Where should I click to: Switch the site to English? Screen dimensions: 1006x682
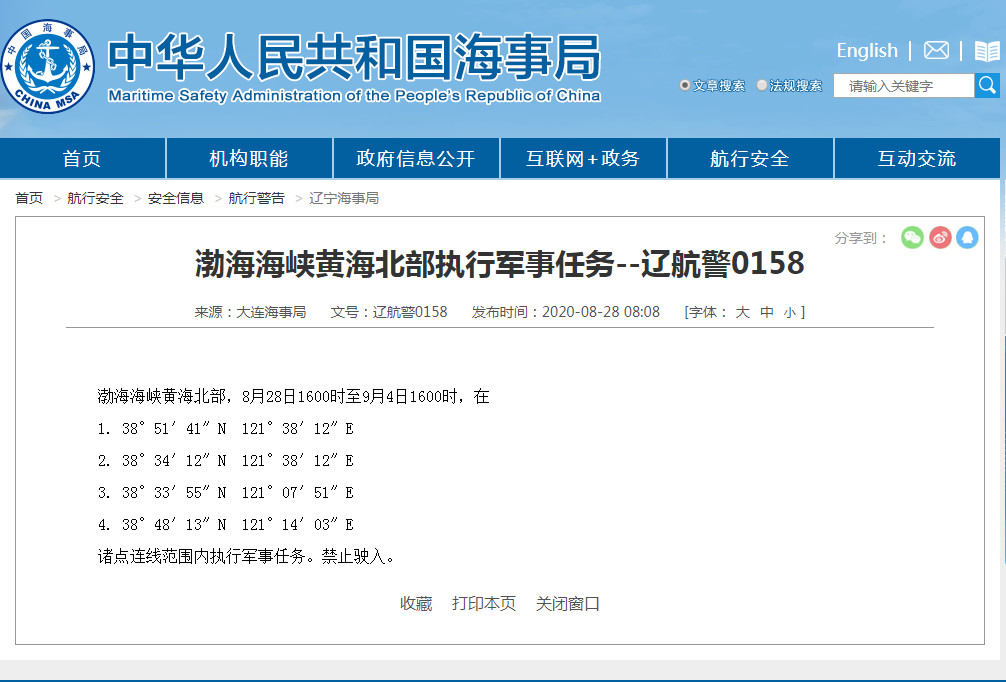pos(866,51)
